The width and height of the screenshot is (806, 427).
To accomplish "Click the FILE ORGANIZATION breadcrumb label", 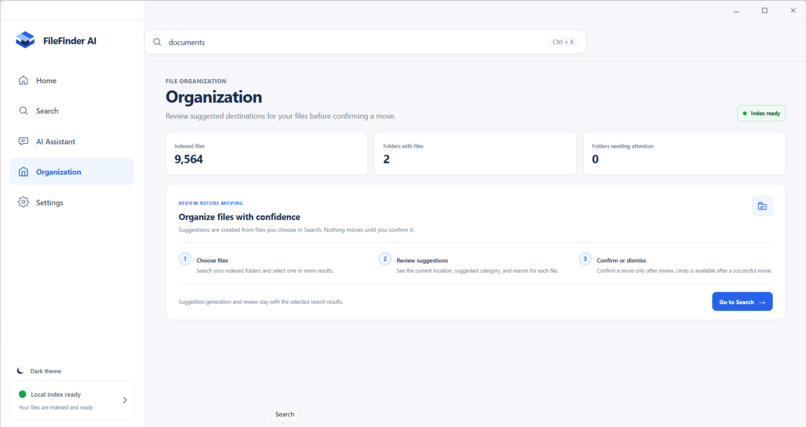I will tap(196, 81).
